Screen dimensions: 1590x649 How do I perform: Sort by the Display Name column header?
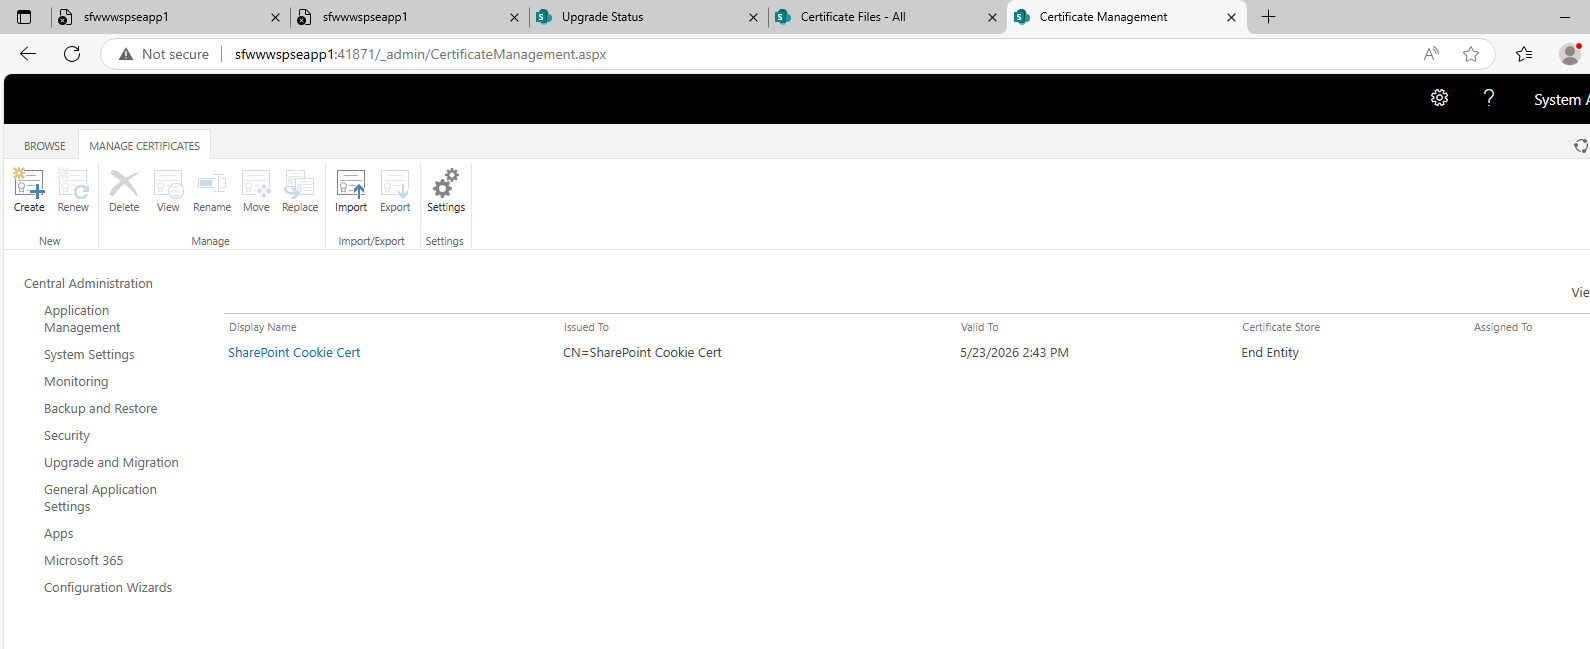263,327
